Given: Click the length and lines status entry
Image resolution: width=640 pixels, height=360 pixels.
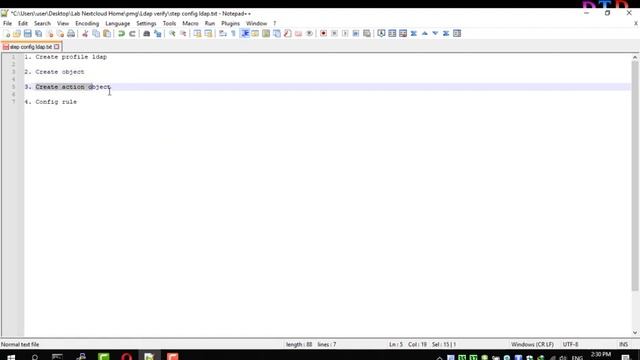Looking at the screenshot, I should pyautogui.click(x=311, y=344).
